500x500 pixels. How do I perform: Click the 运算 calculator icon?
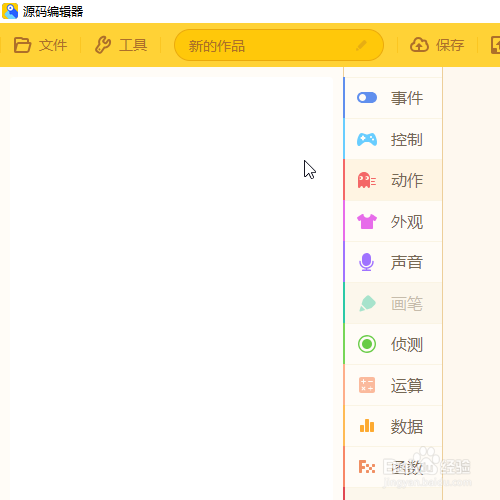click(367, 385)
